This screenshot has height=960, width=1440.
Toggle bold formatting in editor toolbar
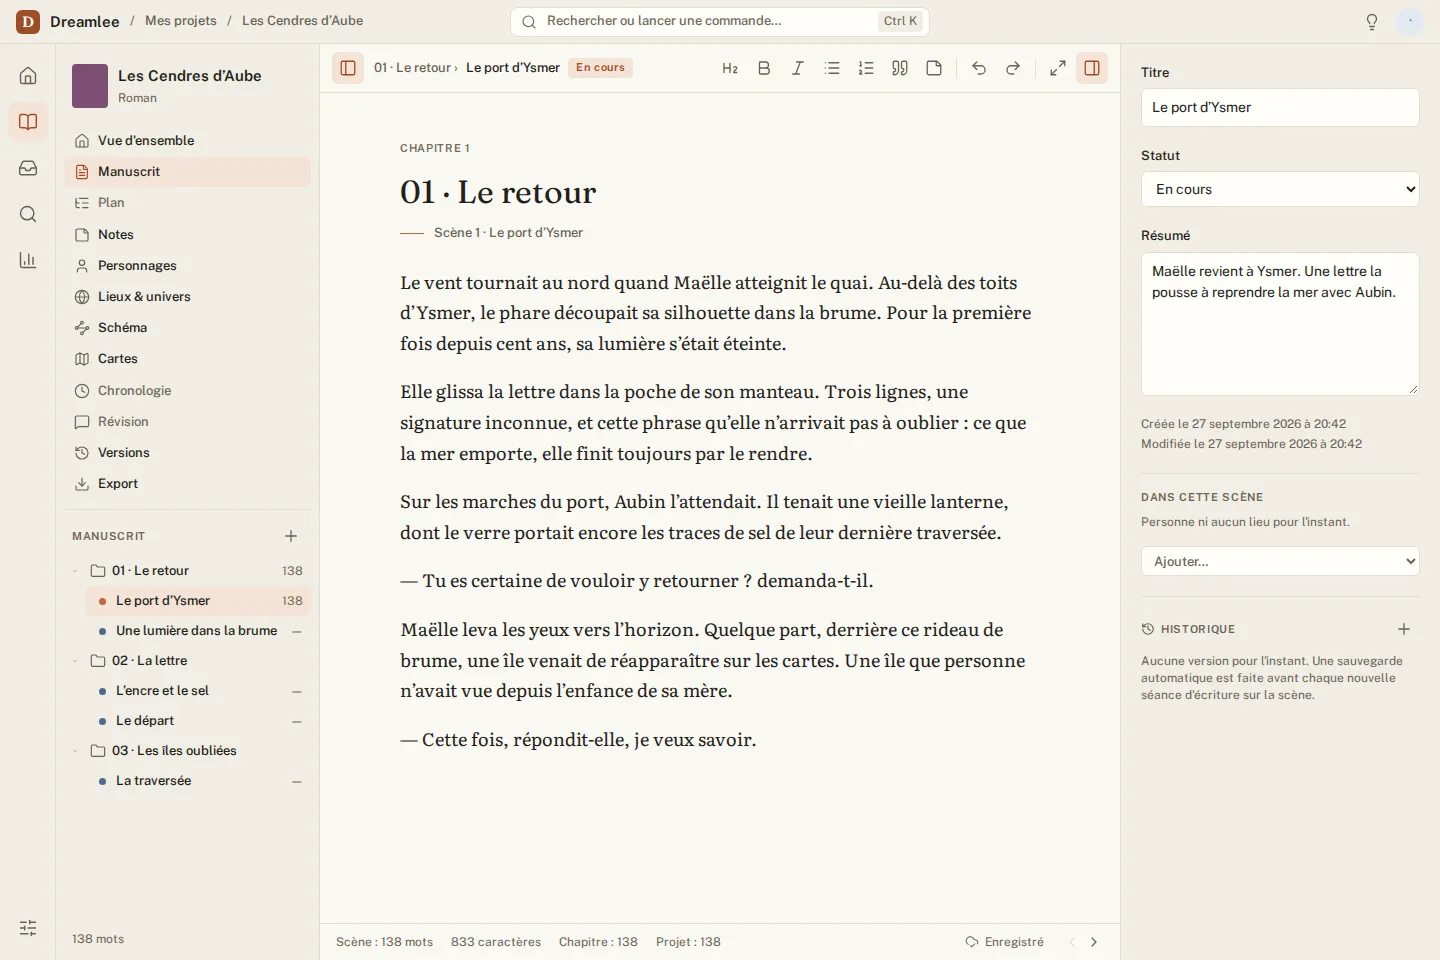pyautogui.click(x=764, y=68)
